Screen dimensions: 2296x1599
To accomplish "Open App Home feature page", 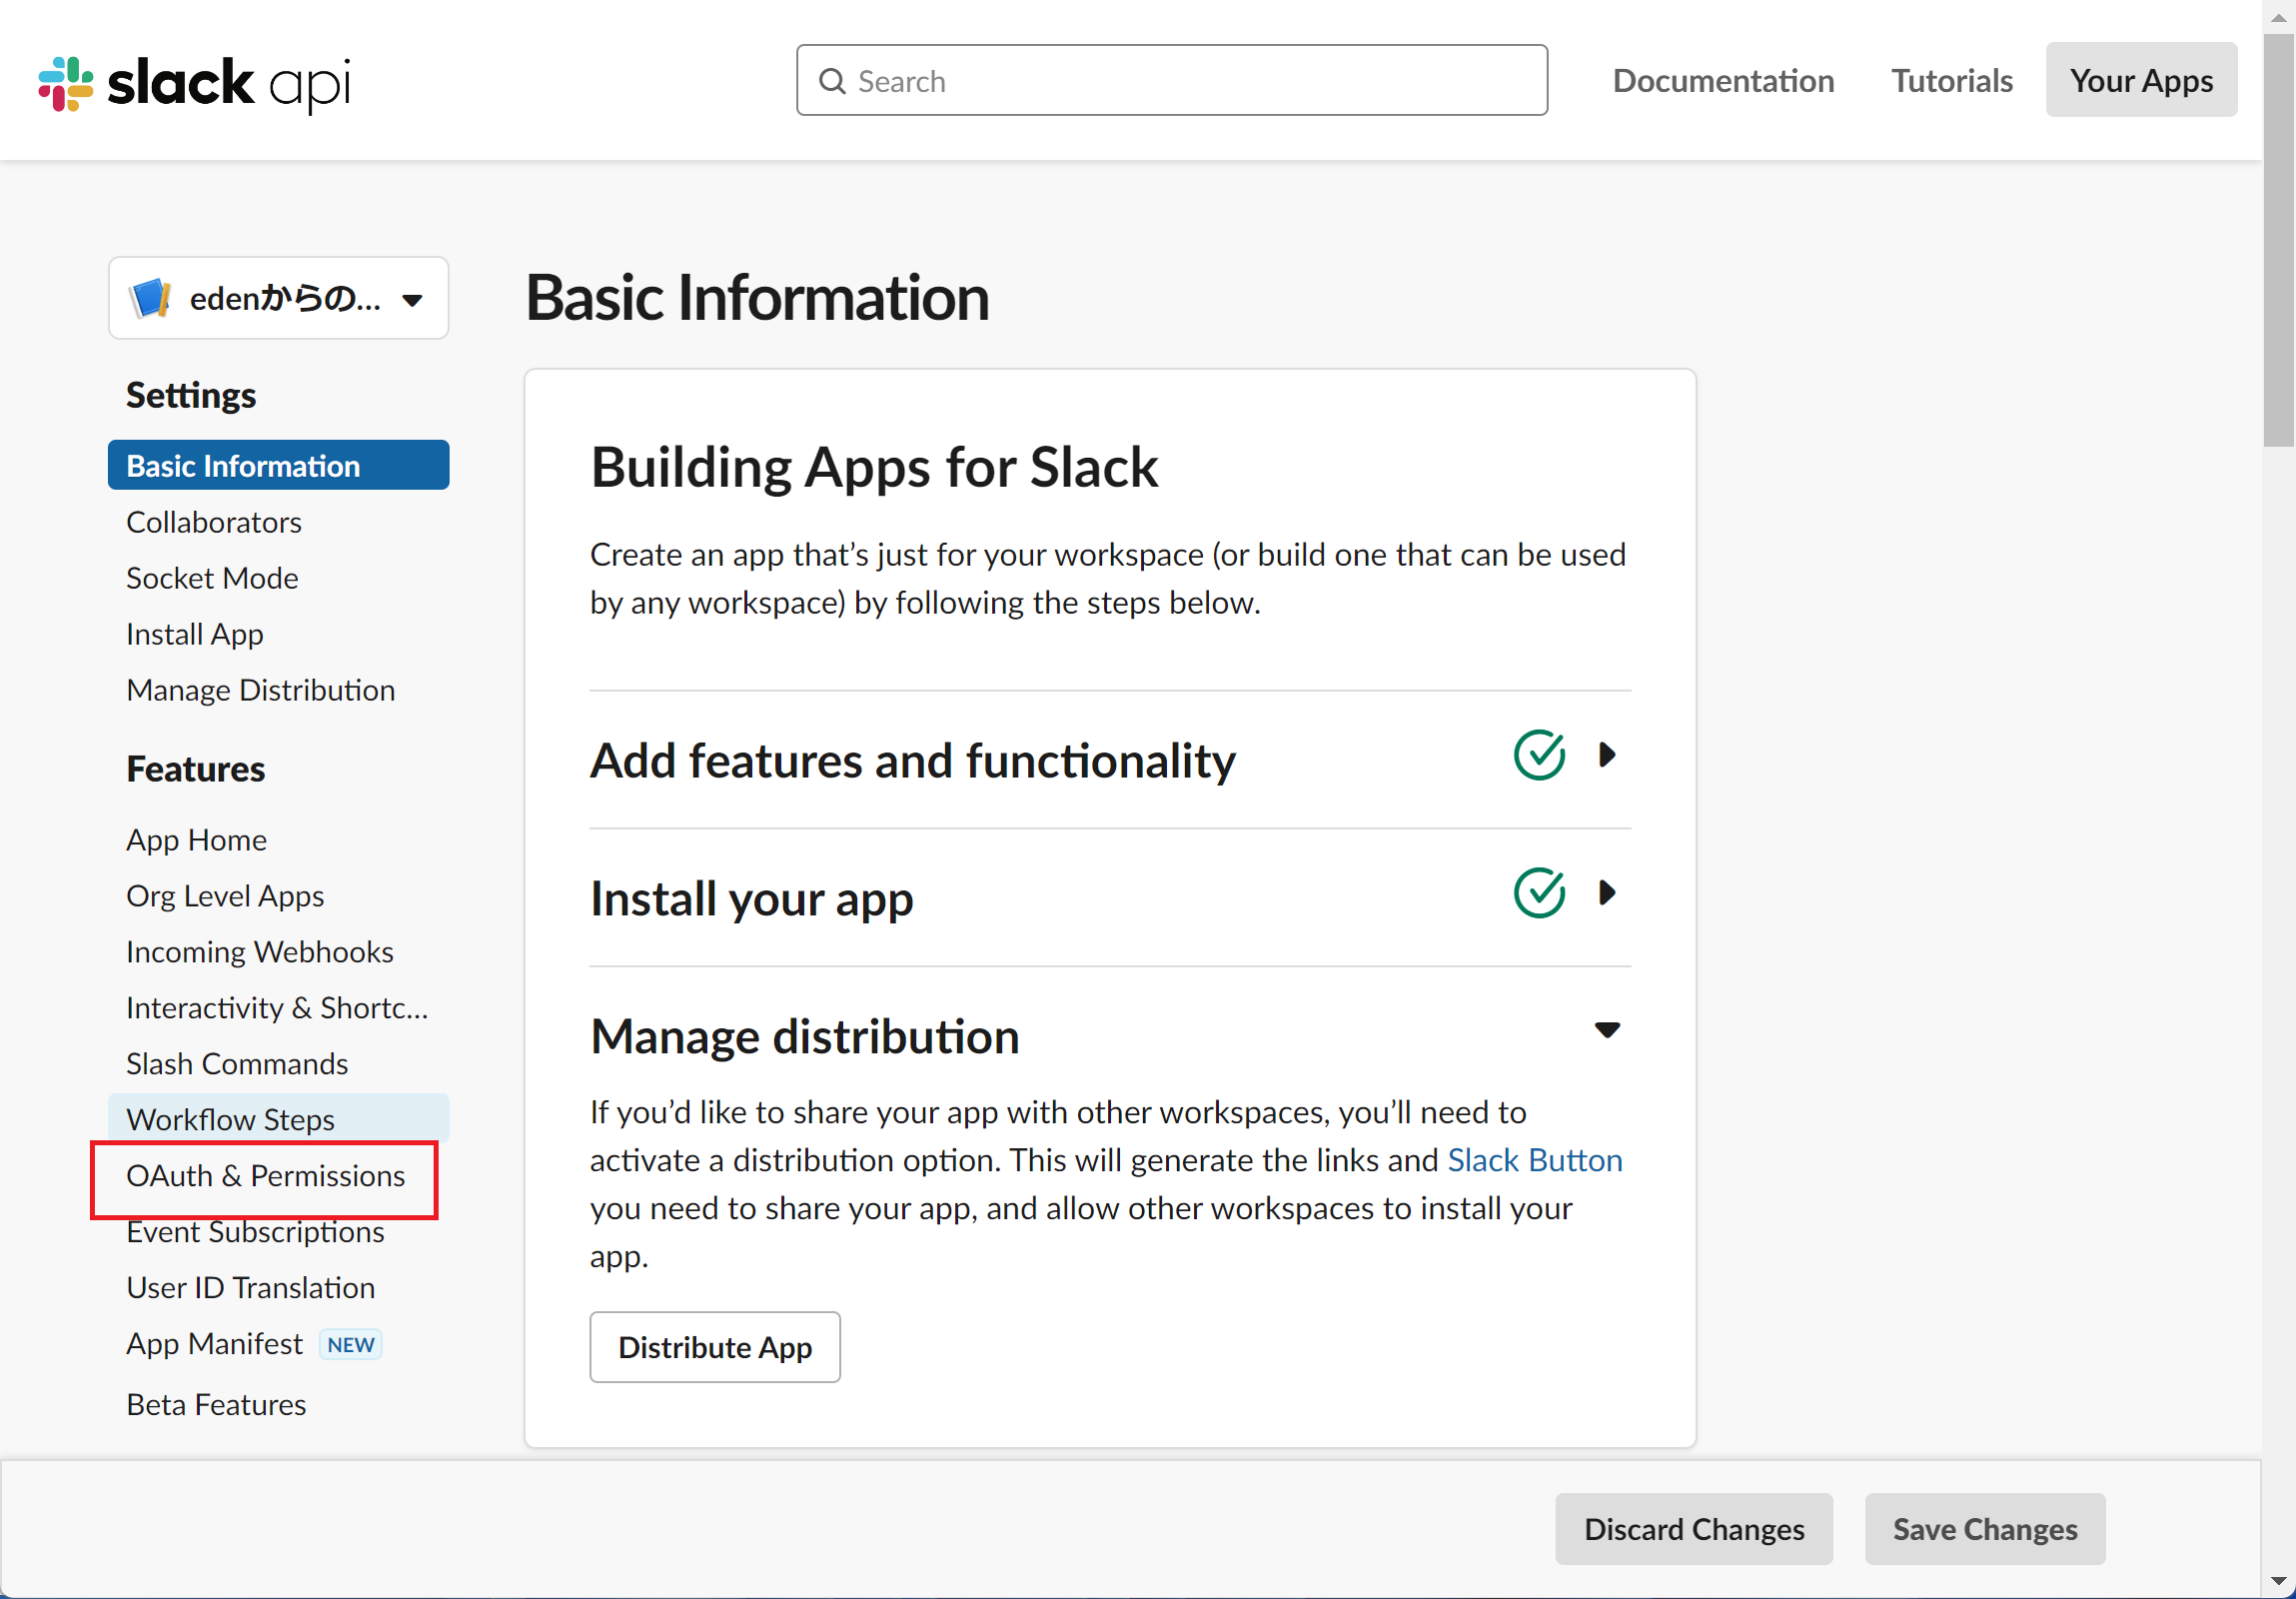I will pyautogui.click(x=197, y=840).
